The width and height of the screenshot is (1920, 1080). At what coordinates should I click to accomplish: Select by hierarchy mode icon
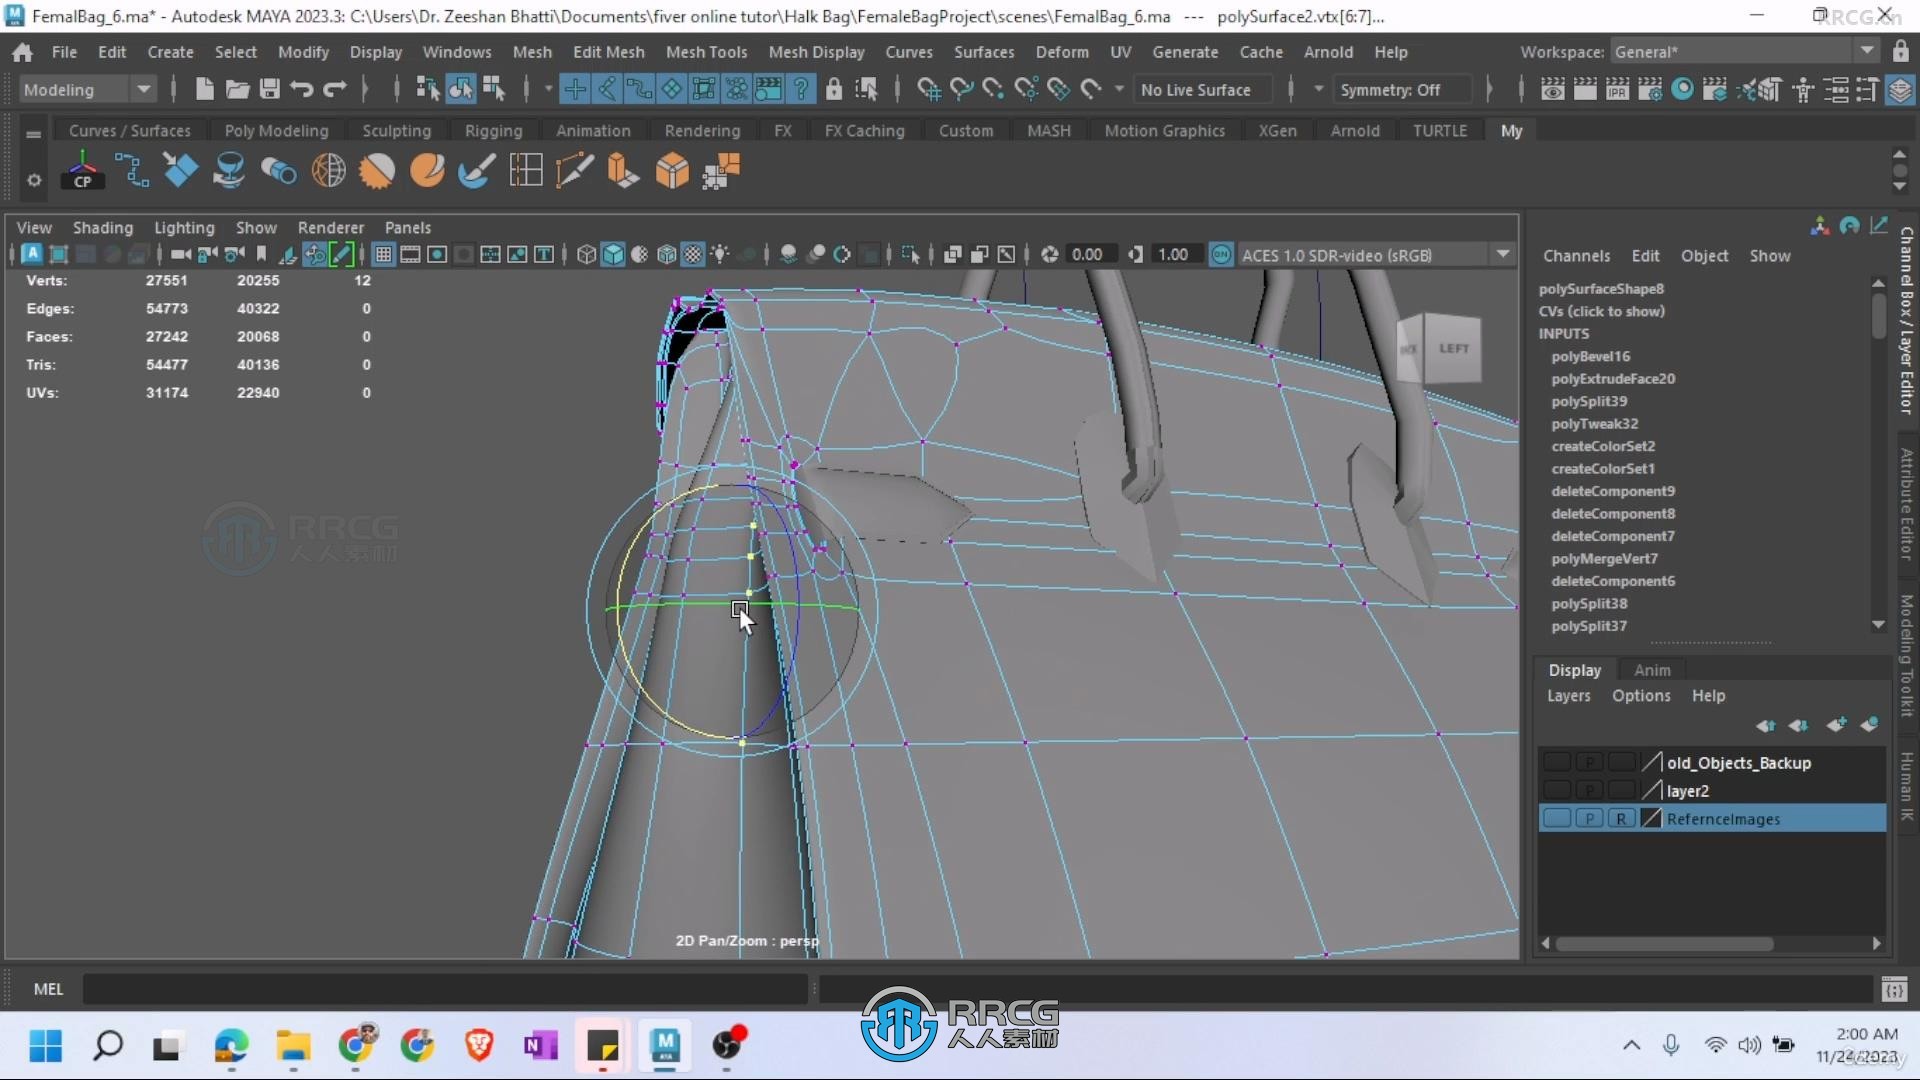click(x=428, y=90)
